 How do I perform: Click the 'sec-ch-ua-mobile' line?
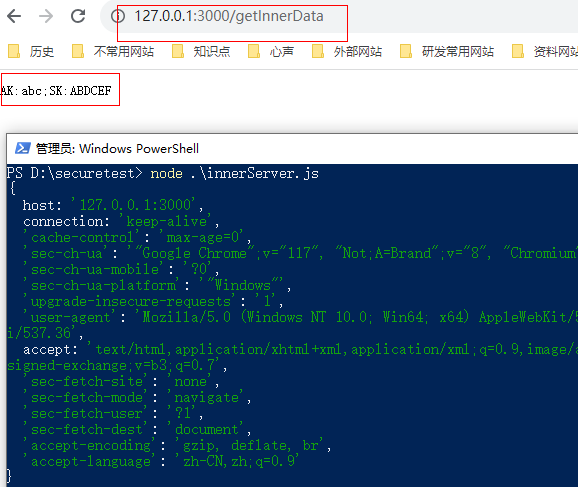click(121, 269)
